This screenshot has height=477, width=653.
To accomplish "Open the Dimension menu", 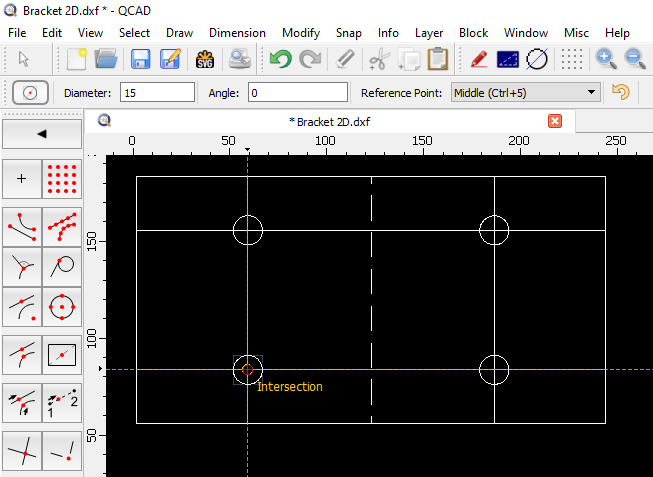I will point(237,32).
